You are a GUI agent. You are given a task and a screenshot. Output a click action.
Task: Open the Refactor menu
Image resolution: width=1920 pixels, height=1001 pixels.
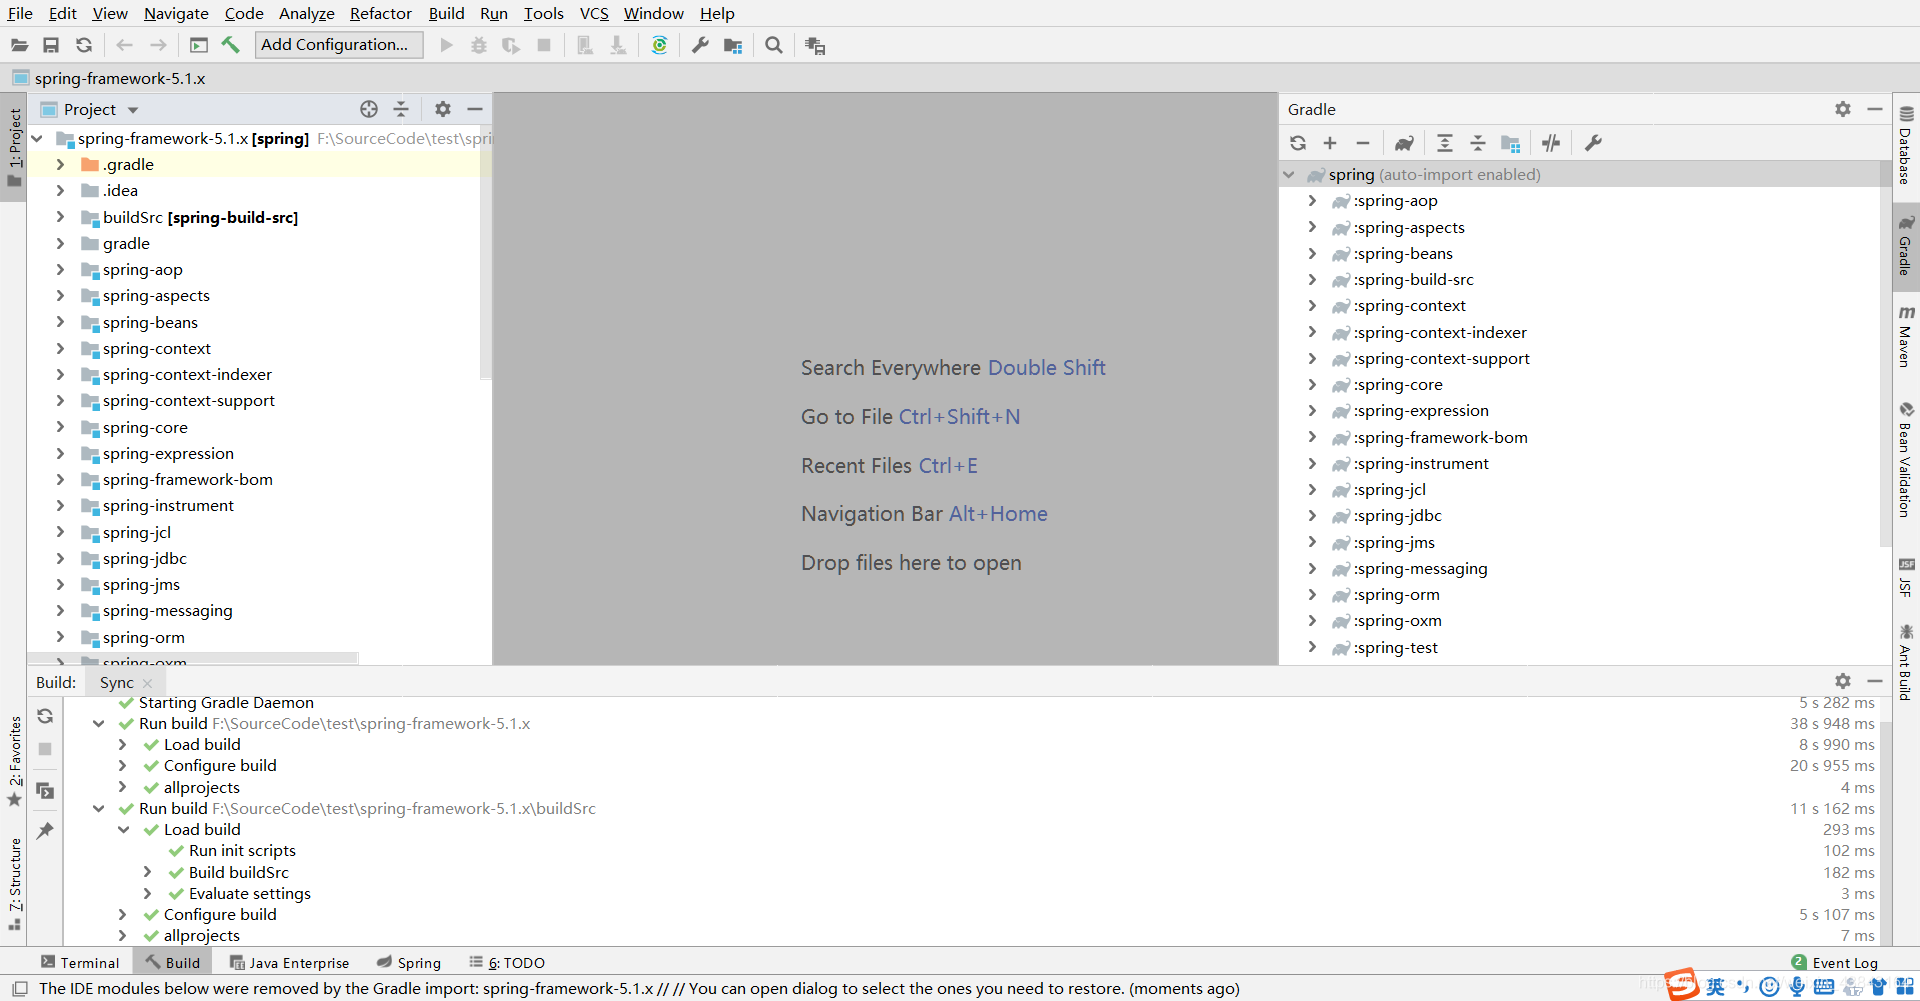pyautogui.click(x=380, y=13)
